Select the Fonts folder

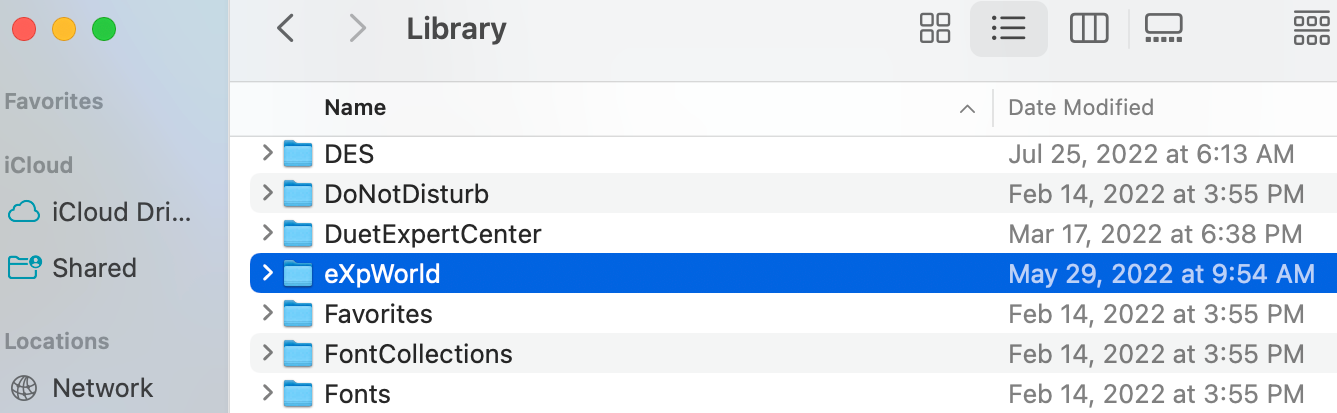pos(357,394)
